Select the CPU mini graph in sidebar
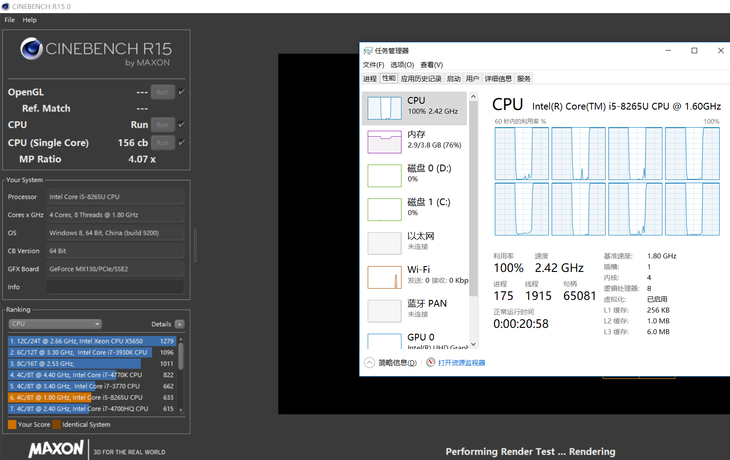 384,108
